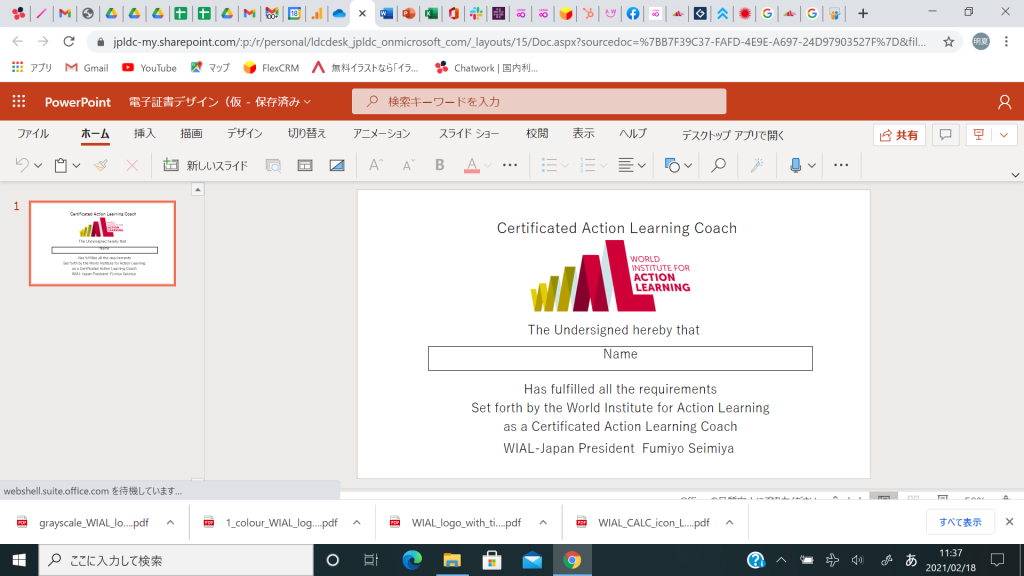Open the Find magnifier tool in ribbon
1024x576 pixels.
pyautogui.click(x=718, y=165)
